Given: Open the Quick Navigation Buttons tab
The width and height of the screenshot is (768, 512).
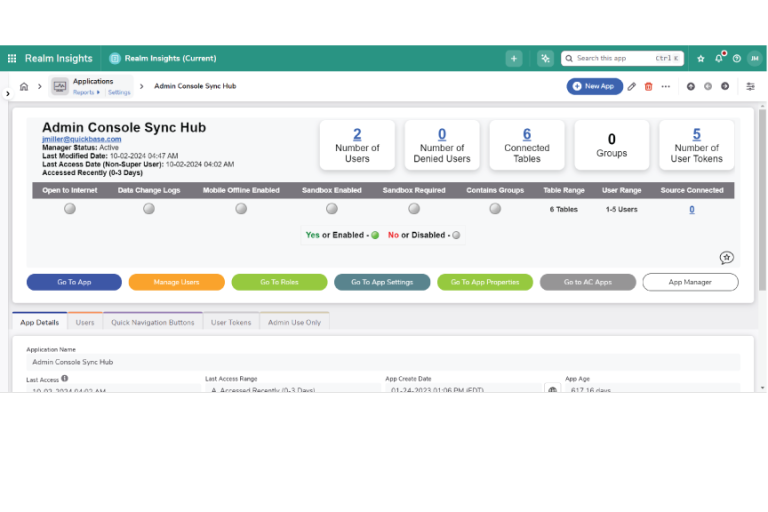Looking at the screenshot, I should [x=153, y=323].
